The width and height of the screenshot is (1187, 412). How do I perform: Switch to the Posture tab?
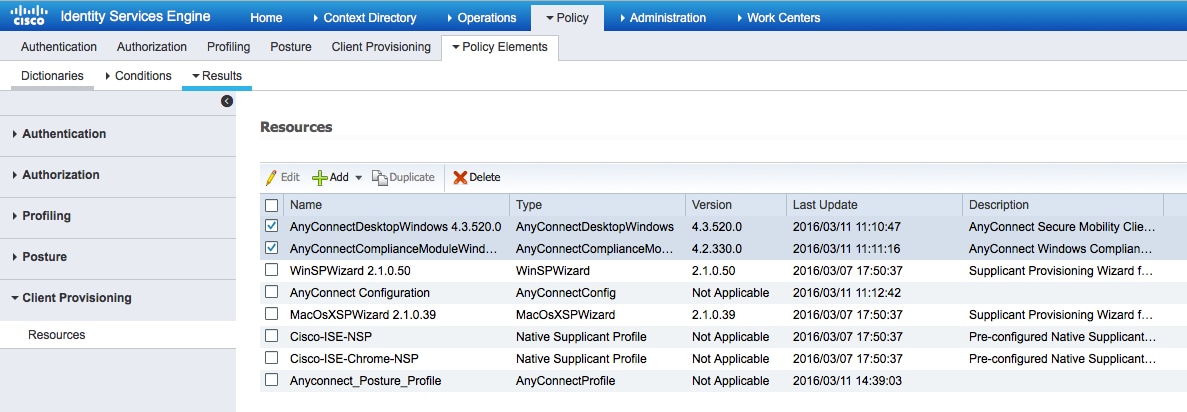click(291, 47)
